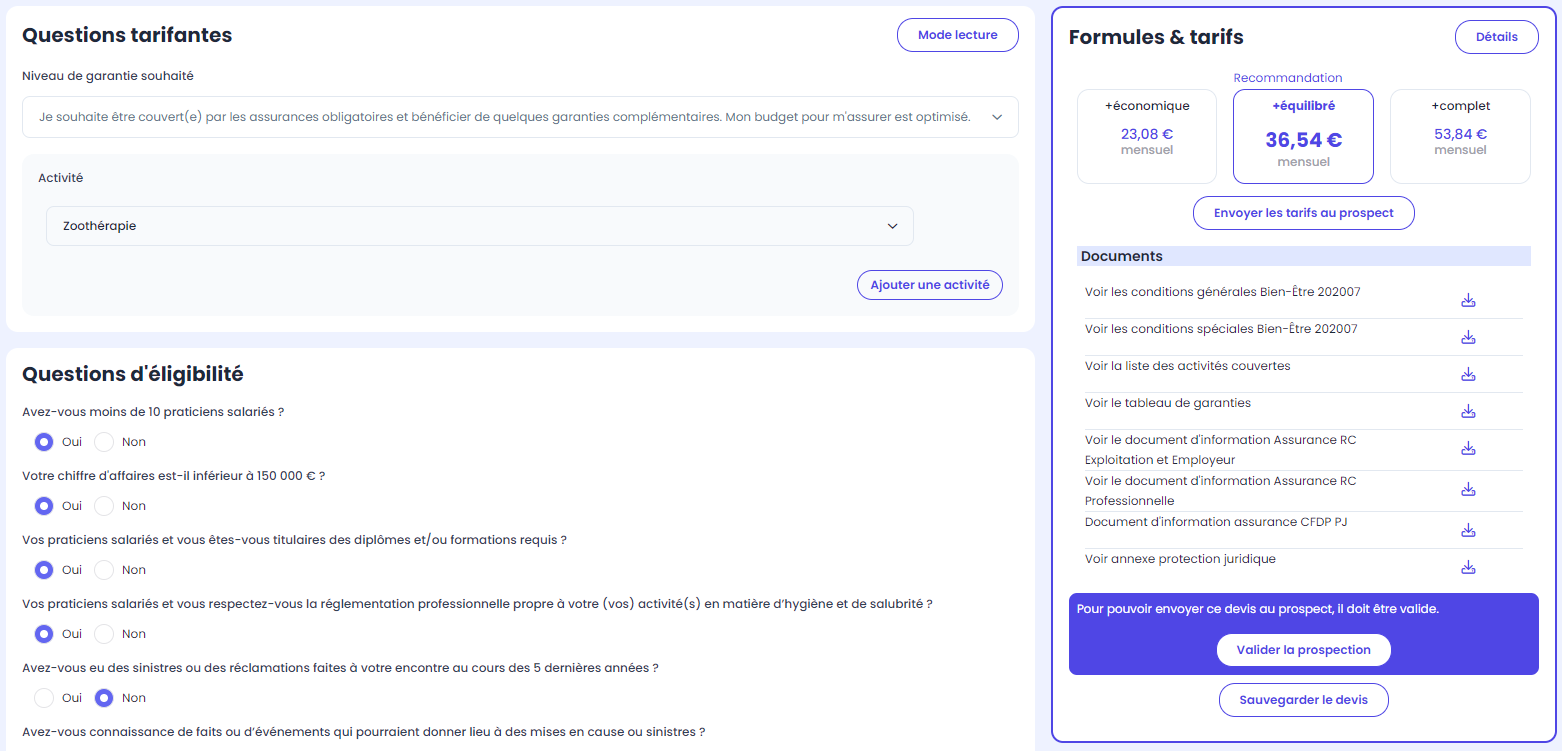This screenshot has width=1562, height=751.
Task: Download the tableau de garanties
Action: point(1468,411)
